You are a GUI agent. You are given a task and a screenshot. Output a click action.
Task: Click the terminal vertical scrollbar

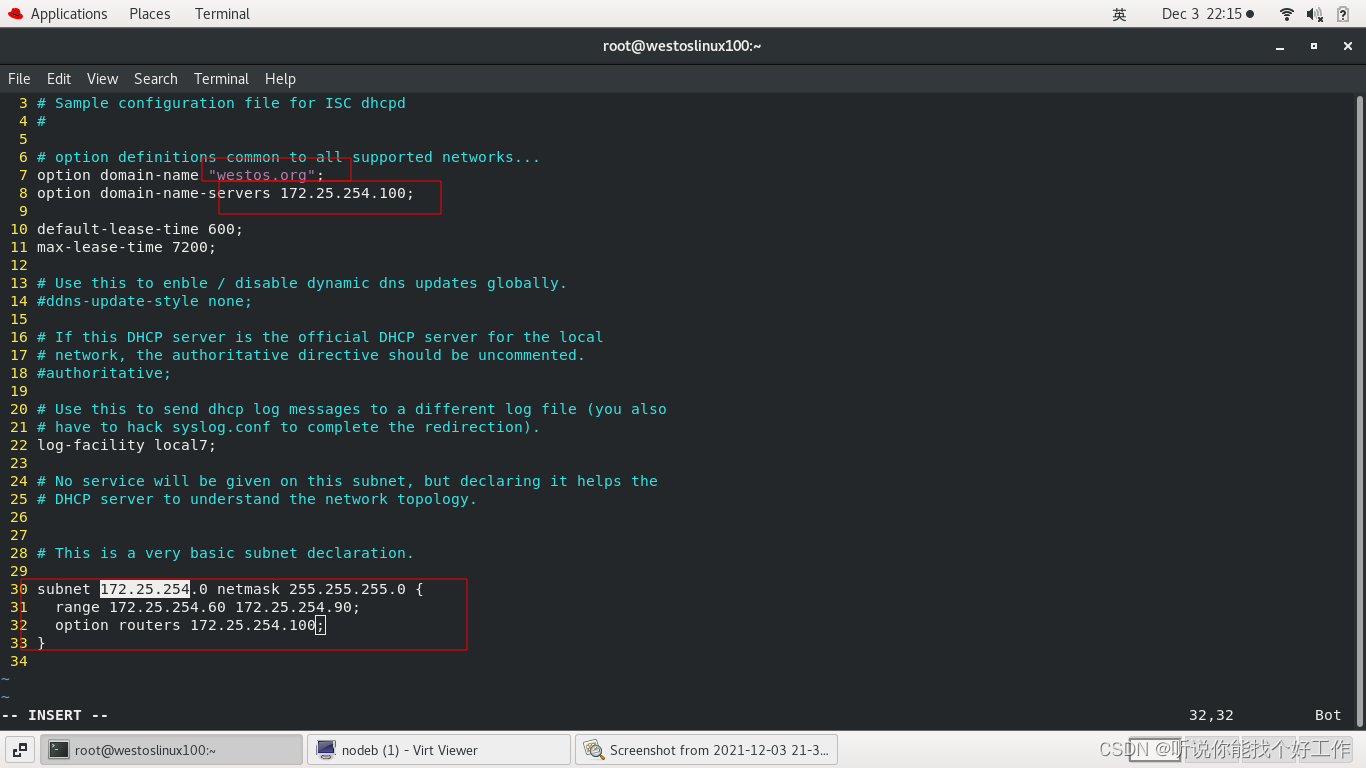coord(1360,410)
